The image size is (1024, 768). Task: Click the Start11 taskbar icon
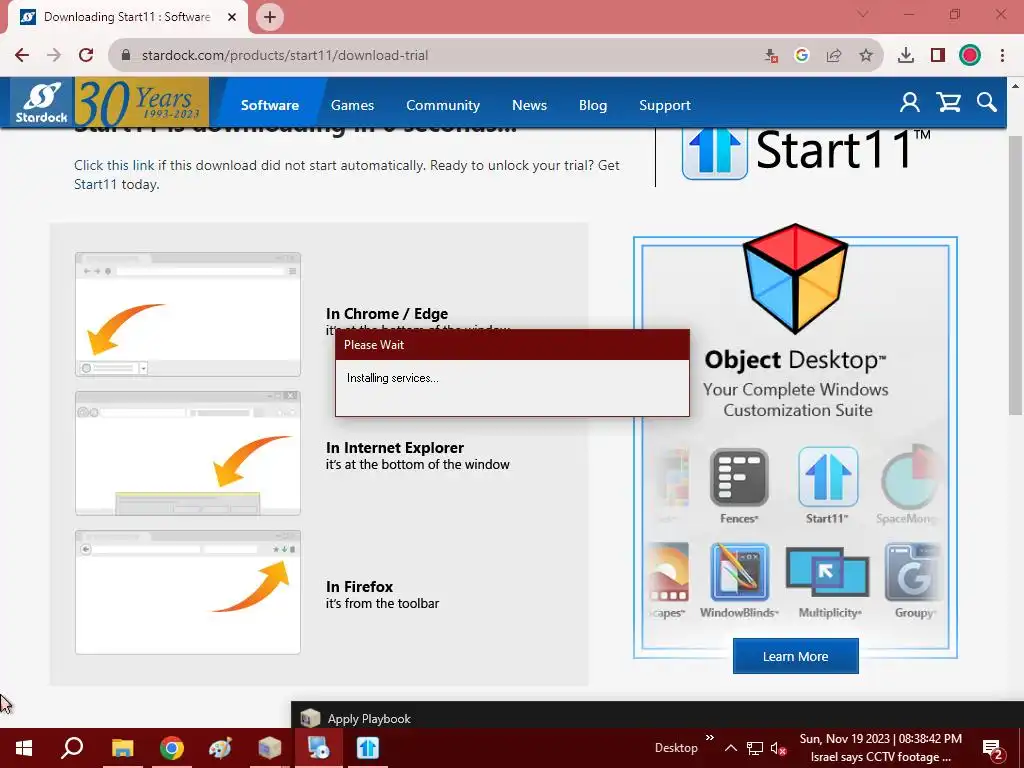point(368,748)
